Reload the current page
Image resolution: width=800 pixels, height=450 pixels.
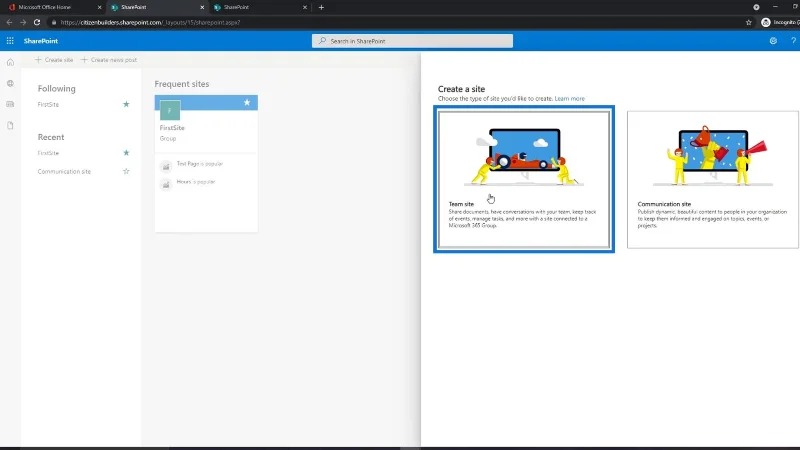pyautogui.click(x=37, y=22)
